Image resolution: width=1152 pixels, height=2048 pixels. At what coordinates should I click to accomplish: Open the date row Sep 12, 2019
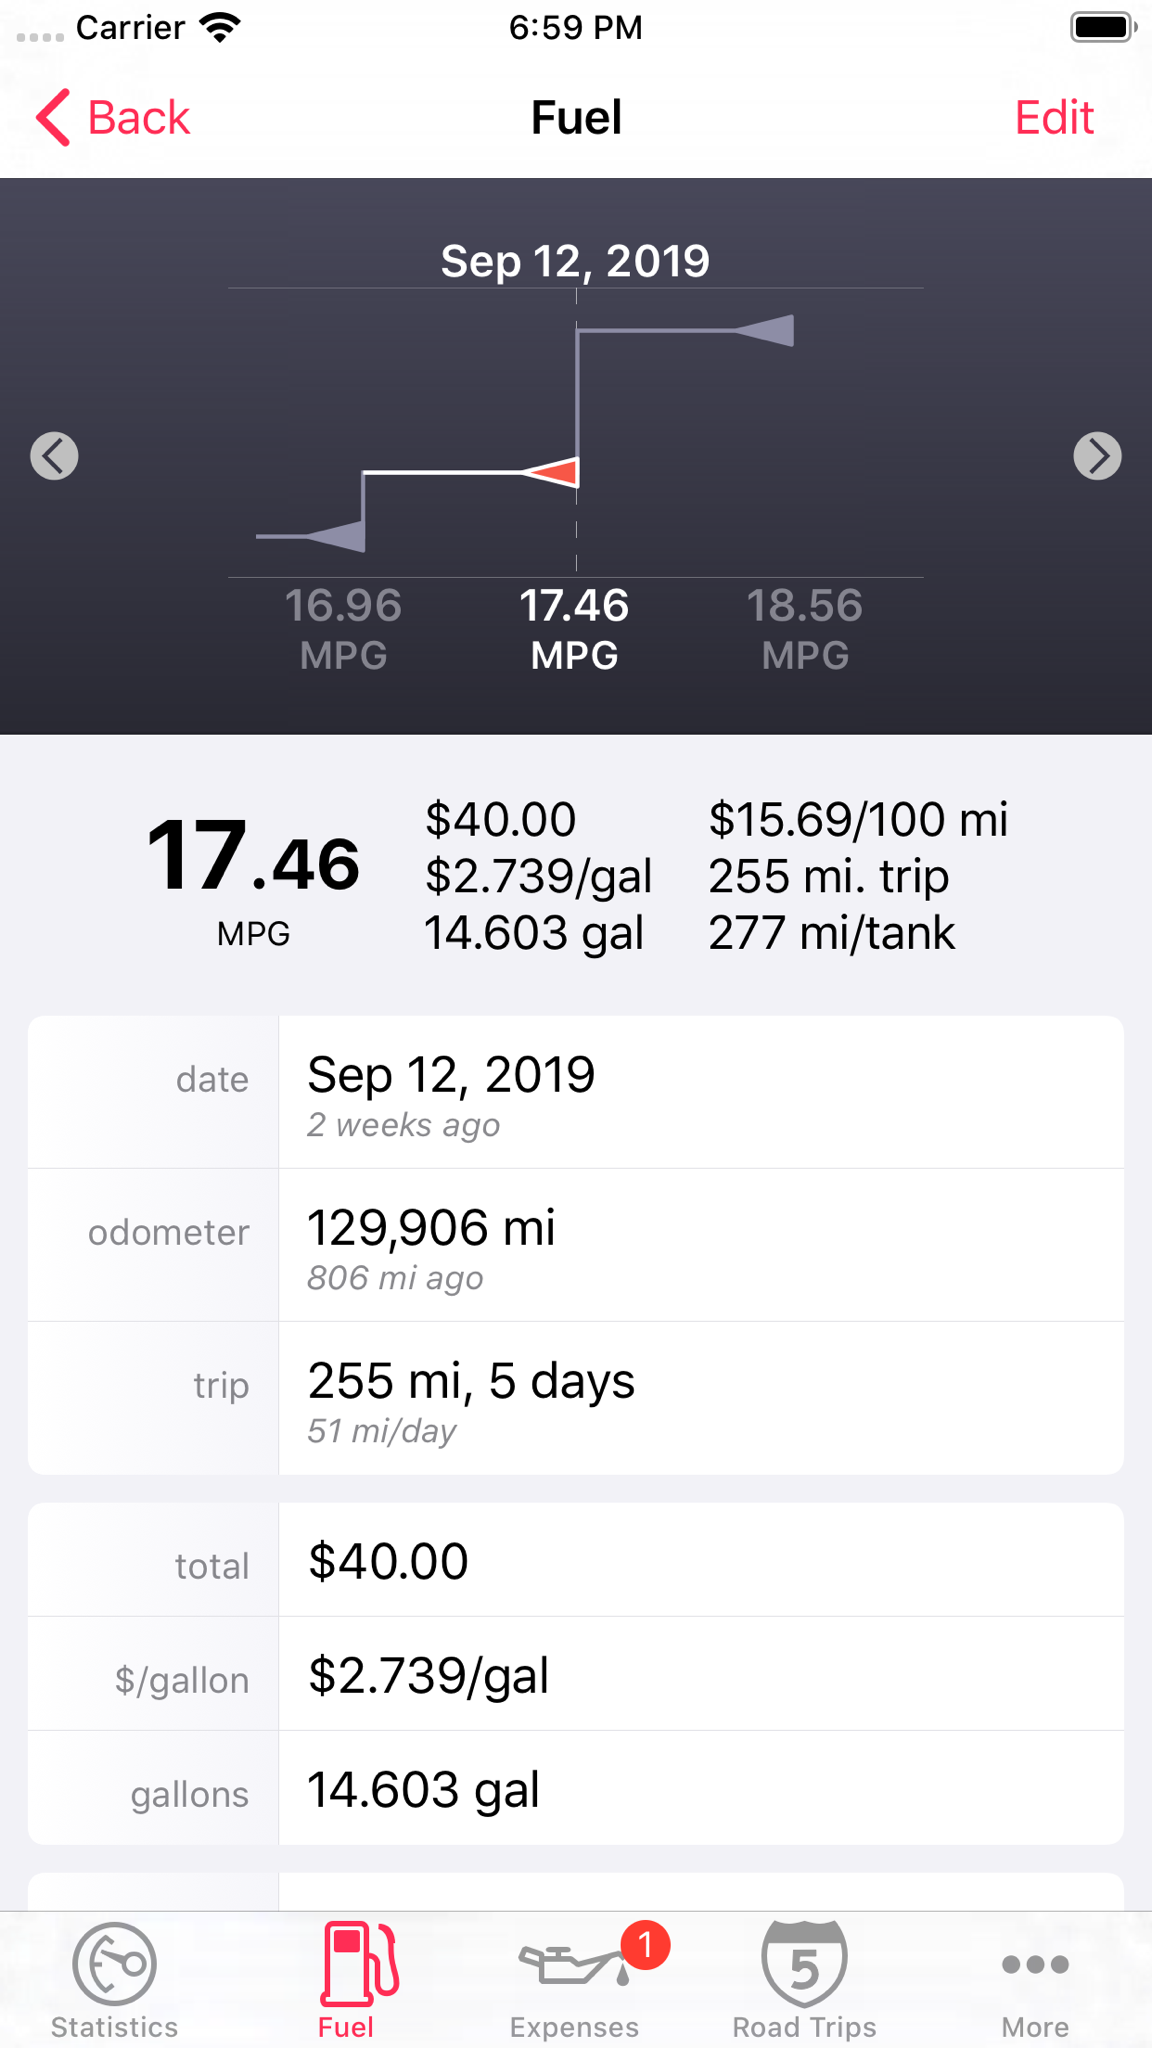pyautogui.click(x=576, y=1092)
